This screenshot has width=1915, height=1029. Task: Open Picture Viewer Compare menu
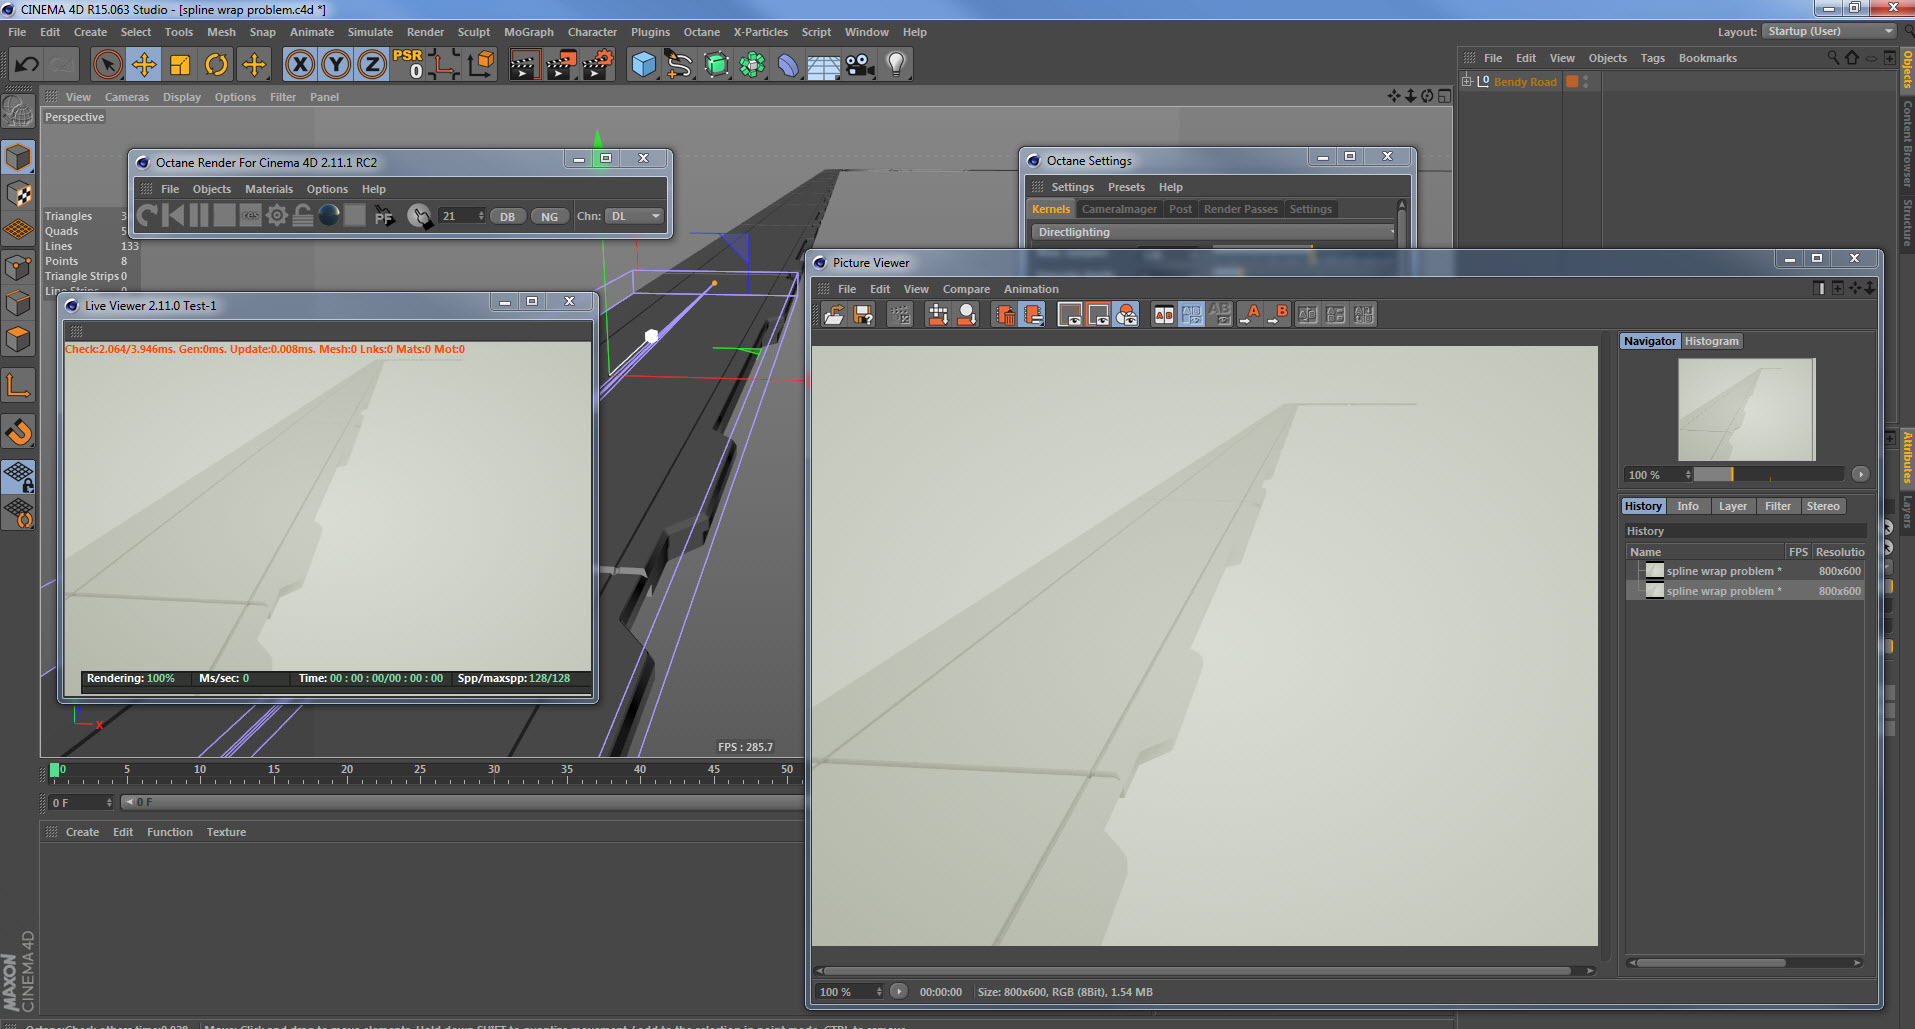966,289
